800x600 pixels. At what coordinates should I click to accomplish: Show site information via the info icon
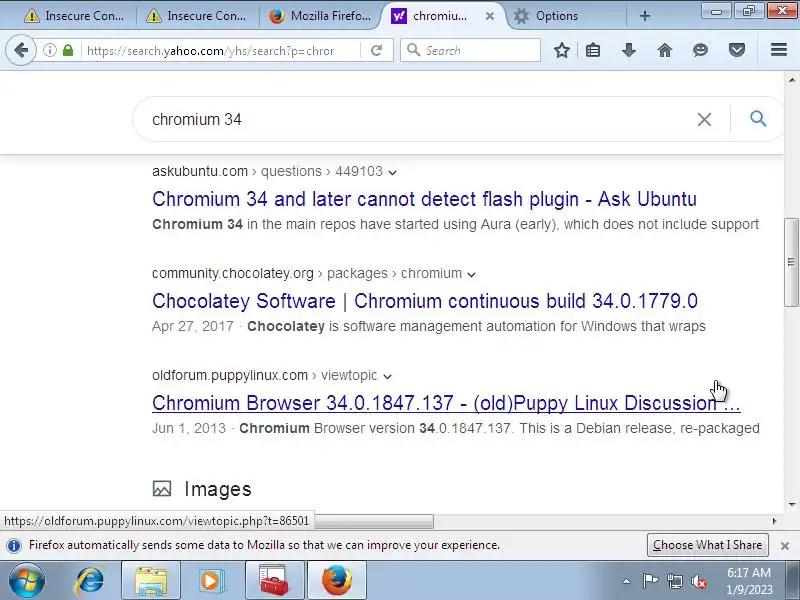click(49, 50)
